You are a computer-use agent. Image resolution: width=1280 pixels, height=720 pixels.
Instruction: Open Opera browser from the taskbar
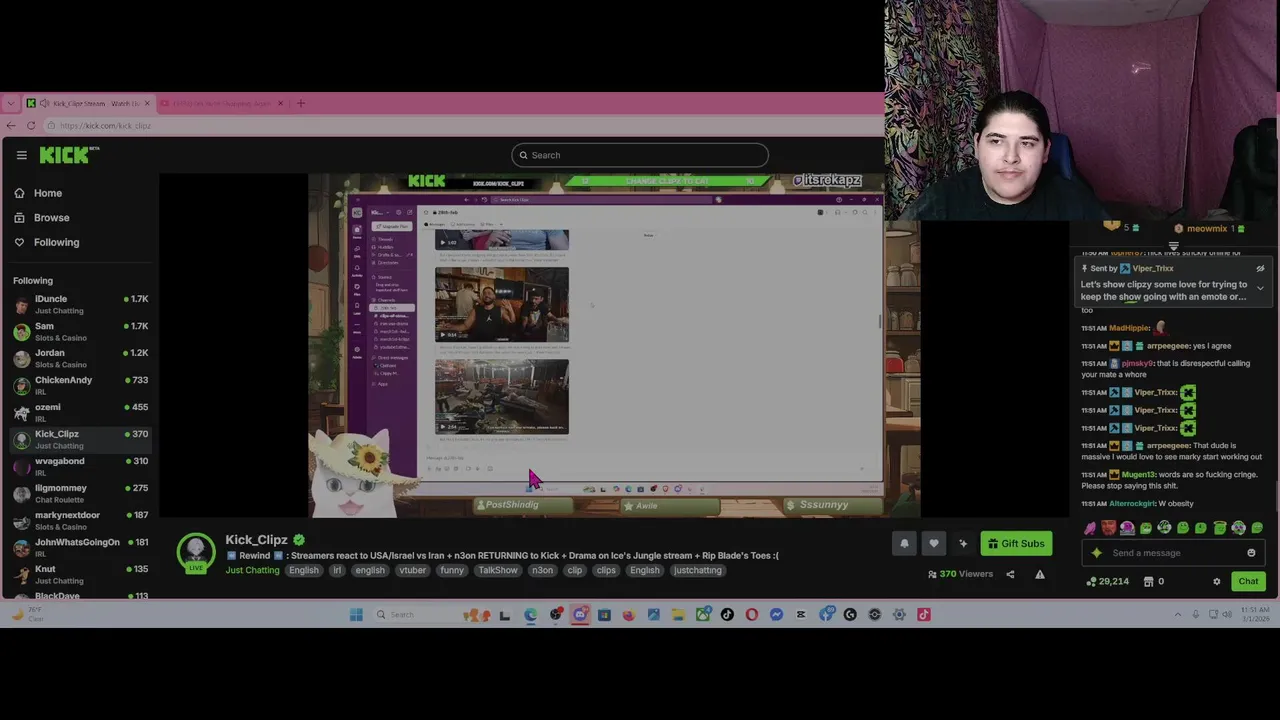click(x=752, y=615)
